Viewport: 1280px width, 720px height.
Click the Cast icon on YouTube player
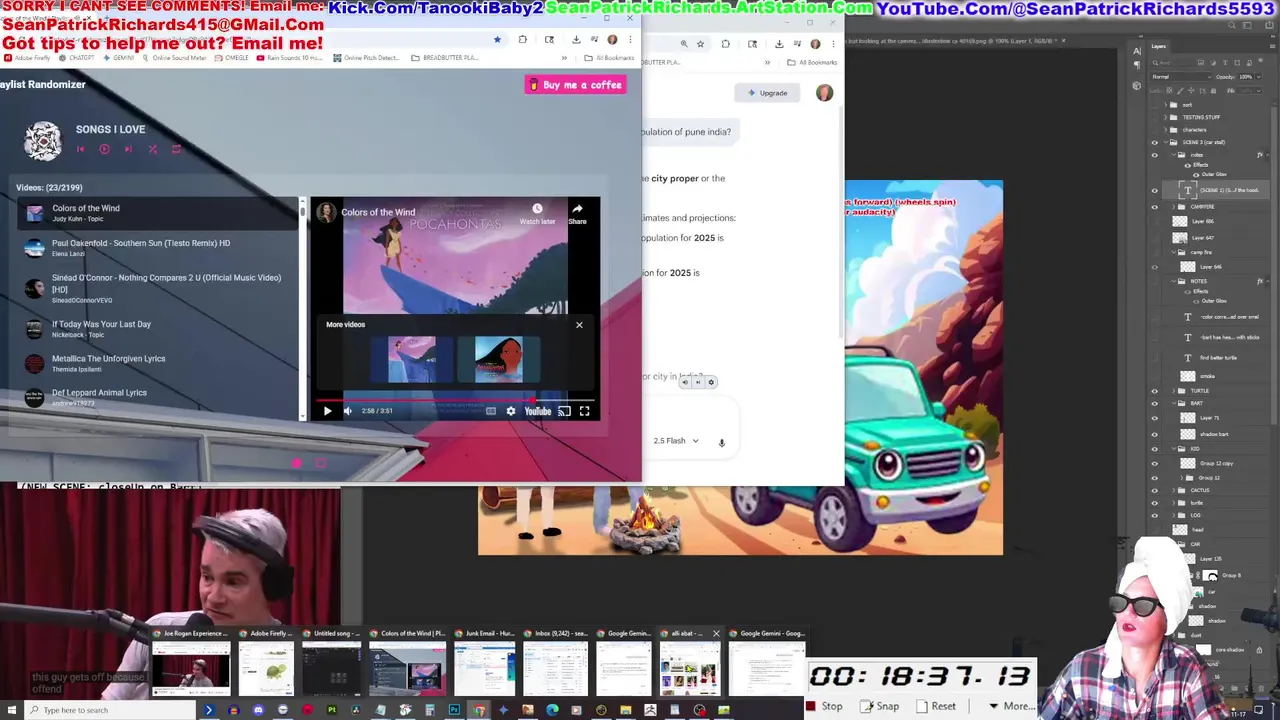tap(564, 411)
